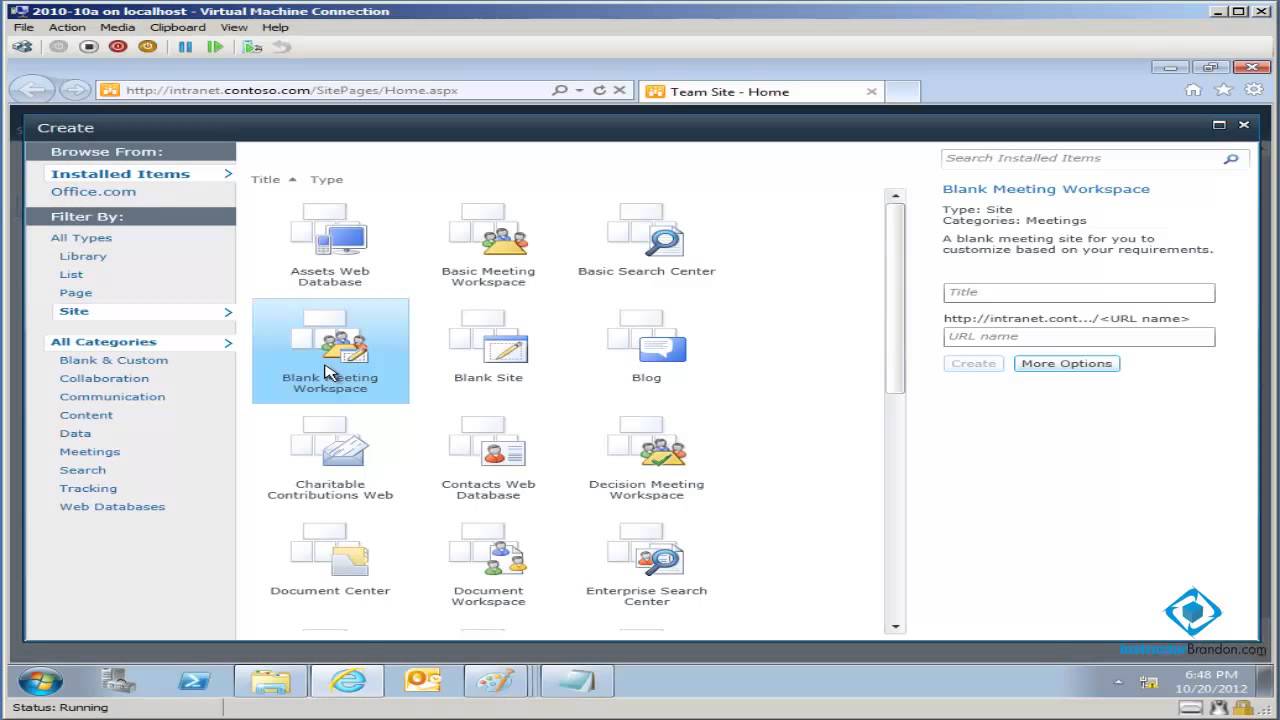This screenshot has width=1280, height=720.
Task: Select the Assets Web Database template icon
Action: (x=330, y=229)
